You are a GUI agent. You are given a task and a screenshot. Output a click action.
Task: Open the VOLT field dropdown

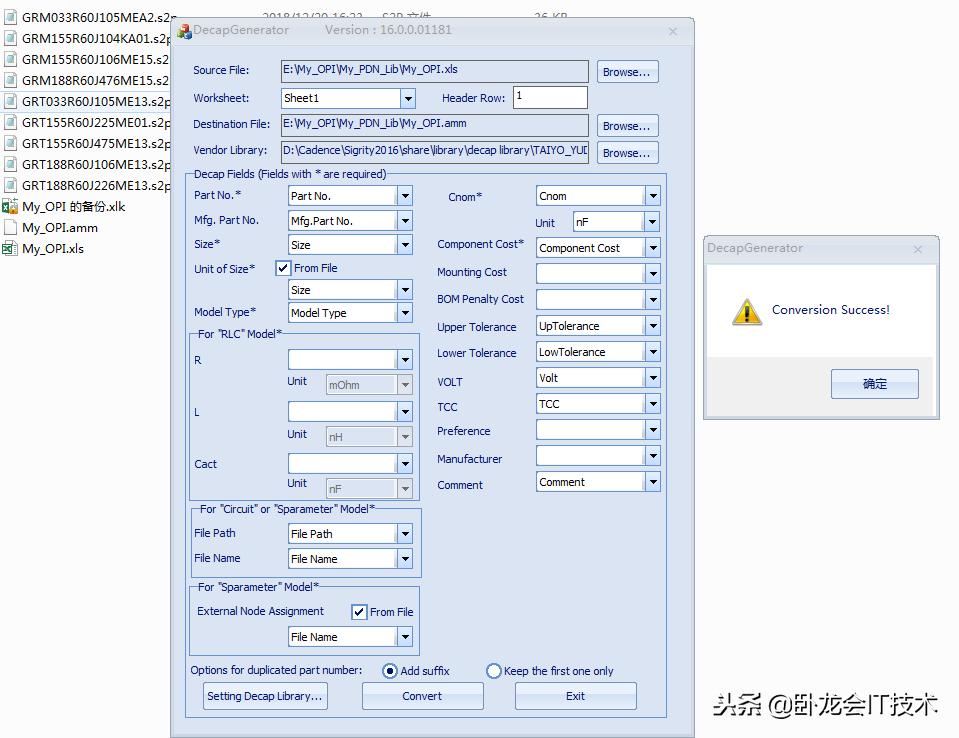[653, 378]
